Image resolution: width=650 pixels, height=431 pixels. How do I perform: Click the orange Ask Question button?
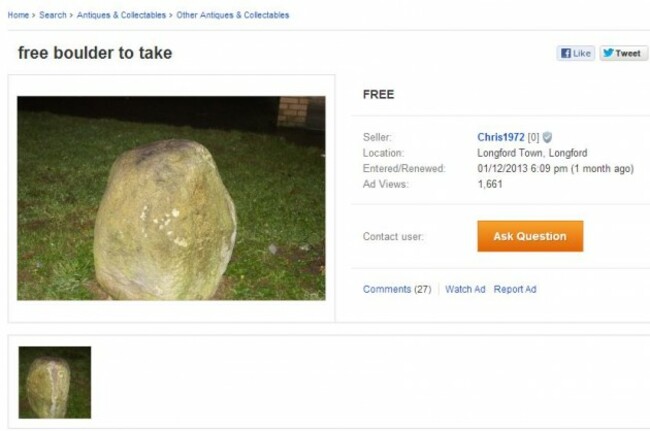click(x=530, y=236)
